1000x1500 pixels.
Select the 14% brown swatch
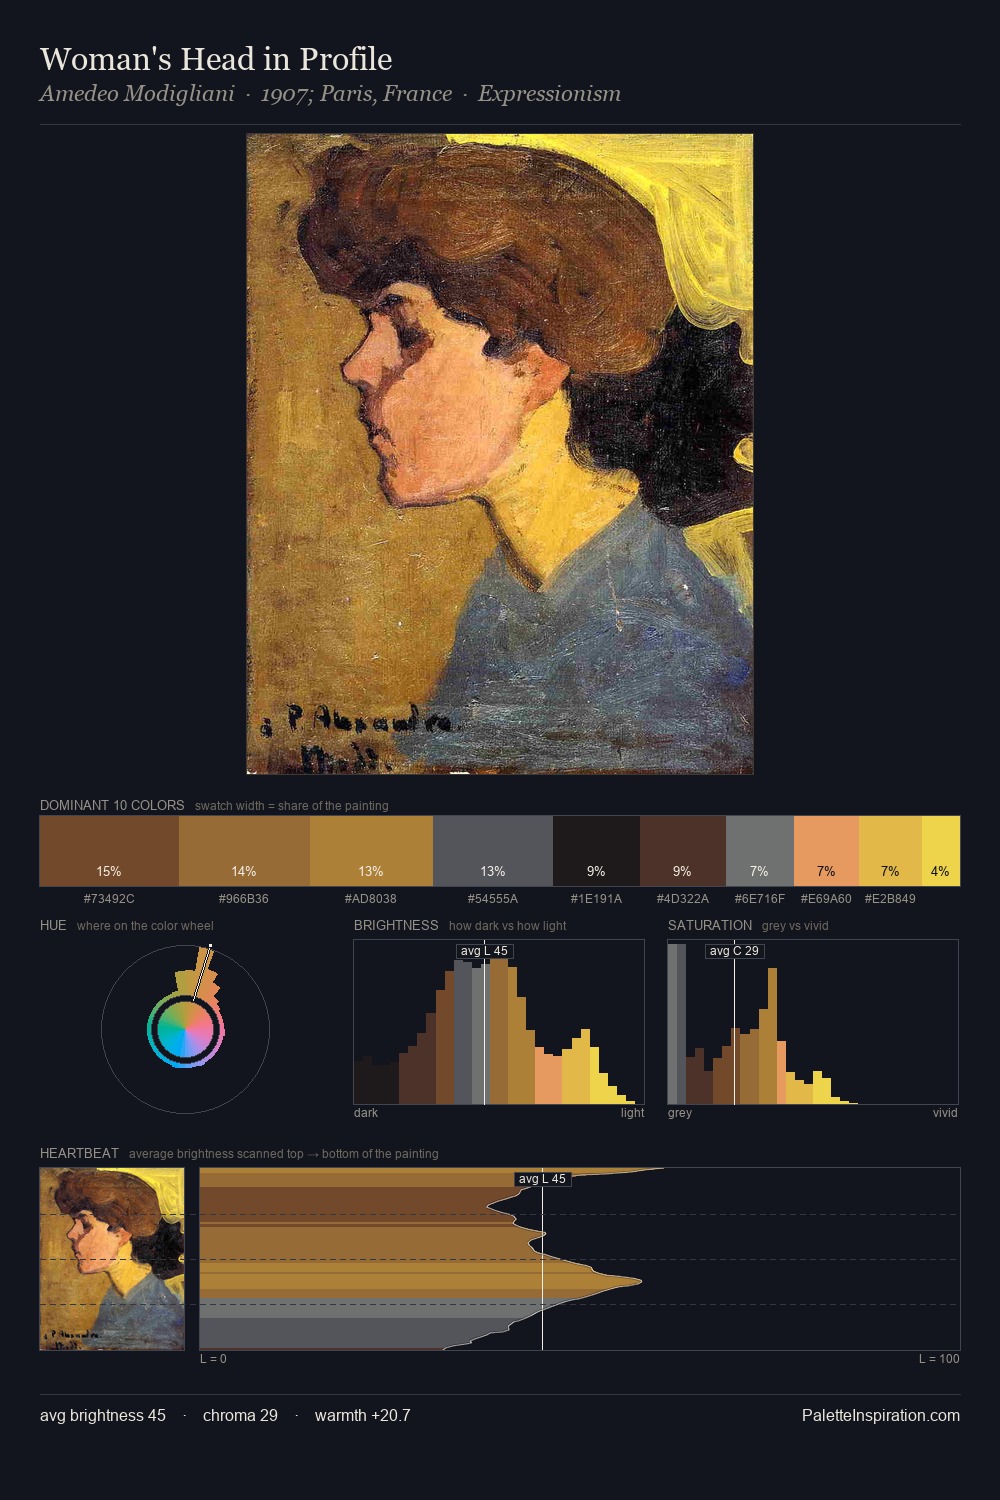tap(244, 851)
